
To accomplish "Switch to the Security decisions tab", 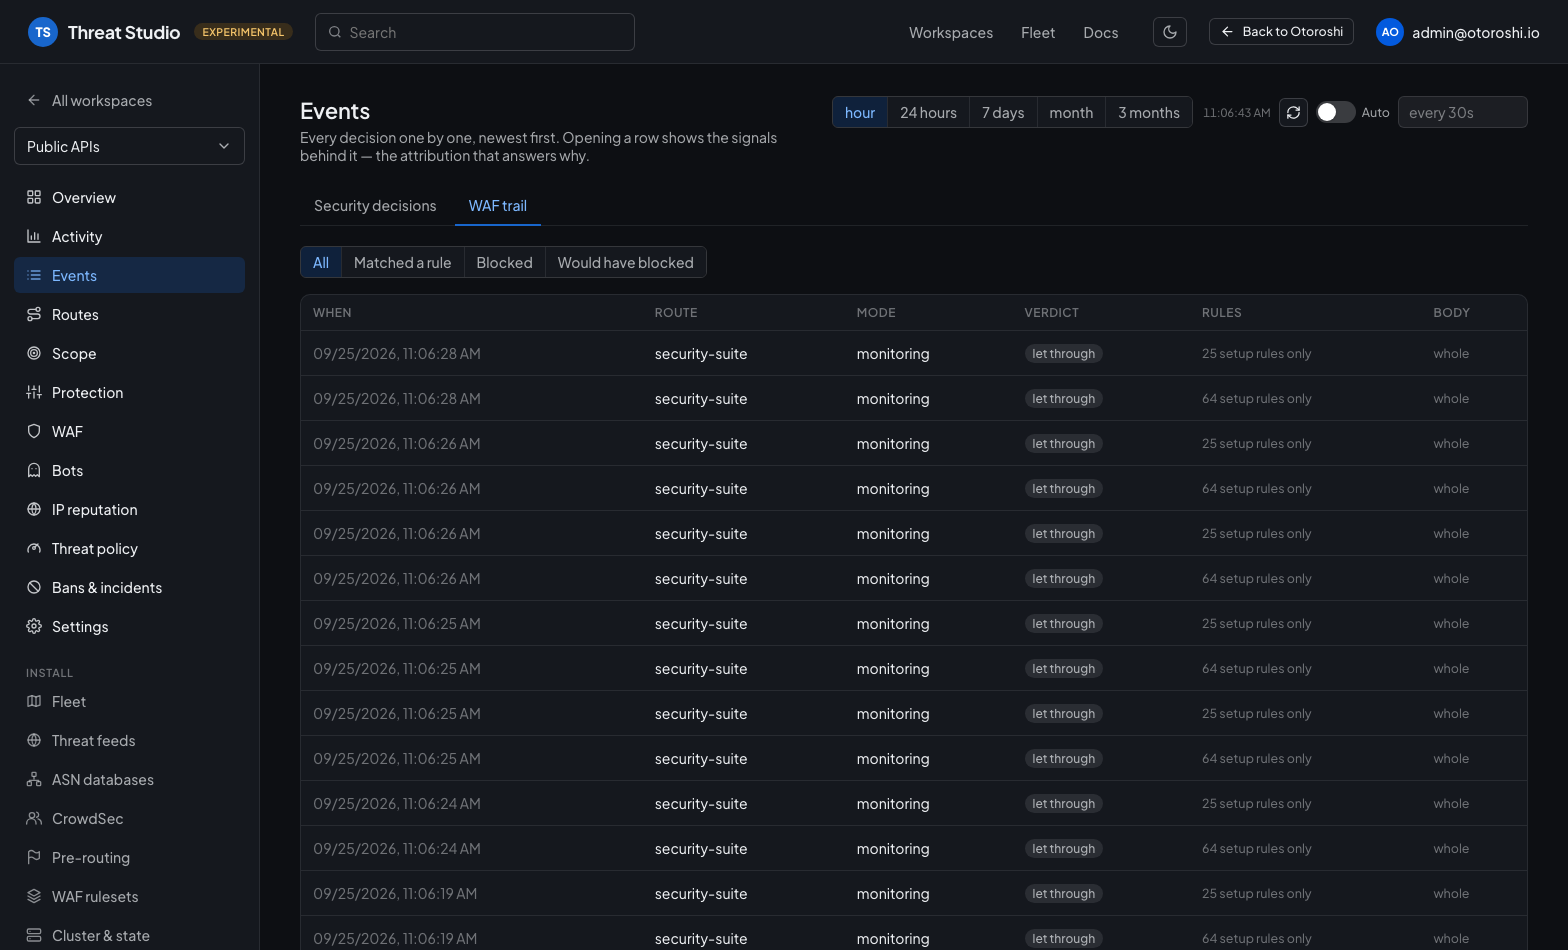I will (375, 206).
